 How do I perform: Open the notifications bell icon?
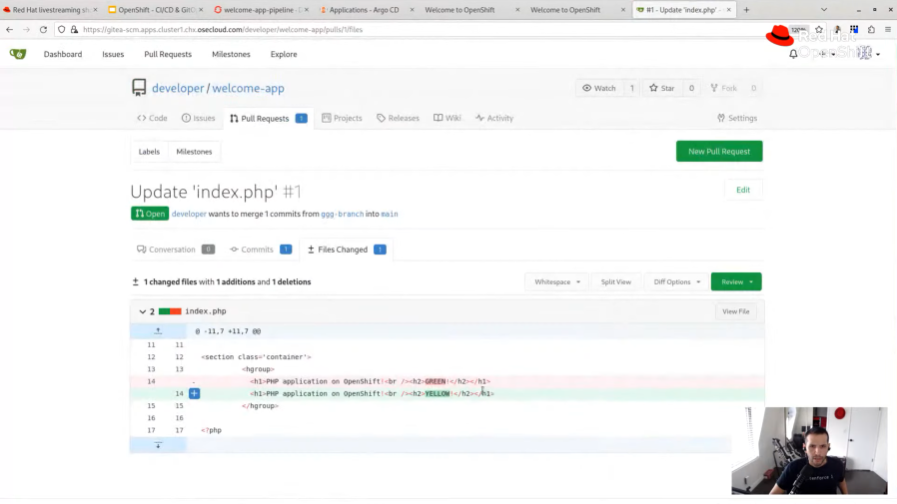pyautogui.click(x=793, y=54)
